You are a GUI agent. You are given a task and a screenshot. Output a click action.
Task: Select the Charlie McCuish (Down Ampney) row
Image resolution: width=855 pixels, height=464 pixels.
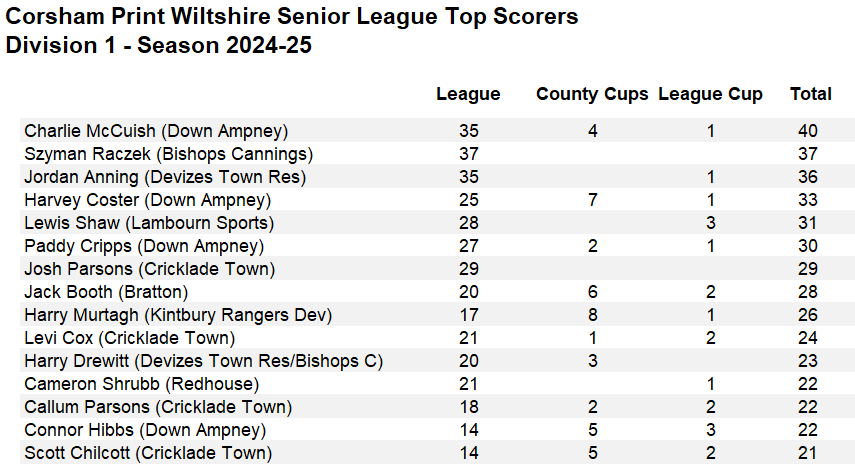pos(156,131)
